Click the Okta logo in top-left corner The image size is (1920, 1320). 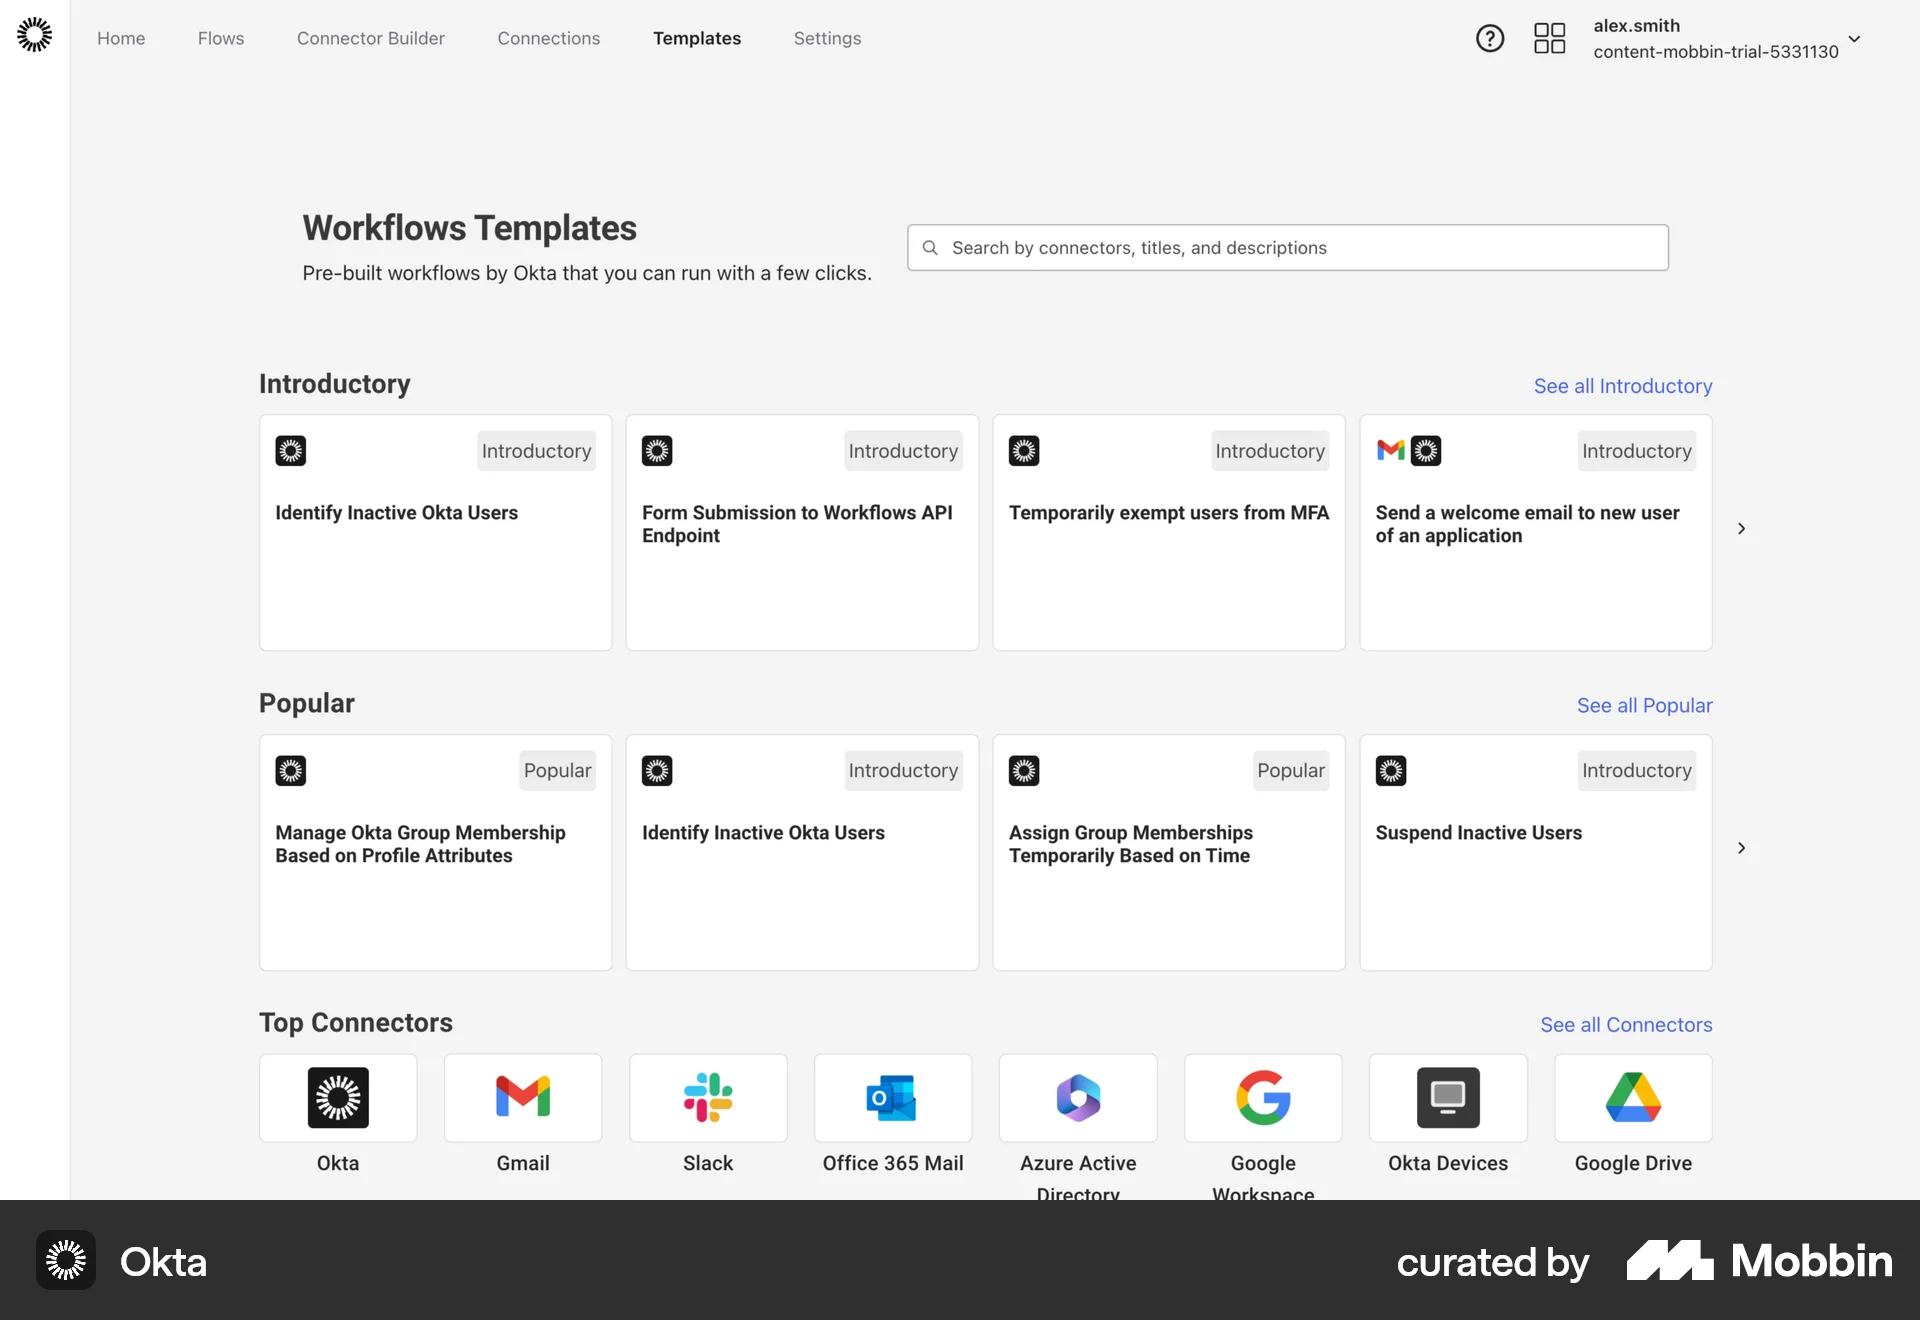click(x=34, y=33)
